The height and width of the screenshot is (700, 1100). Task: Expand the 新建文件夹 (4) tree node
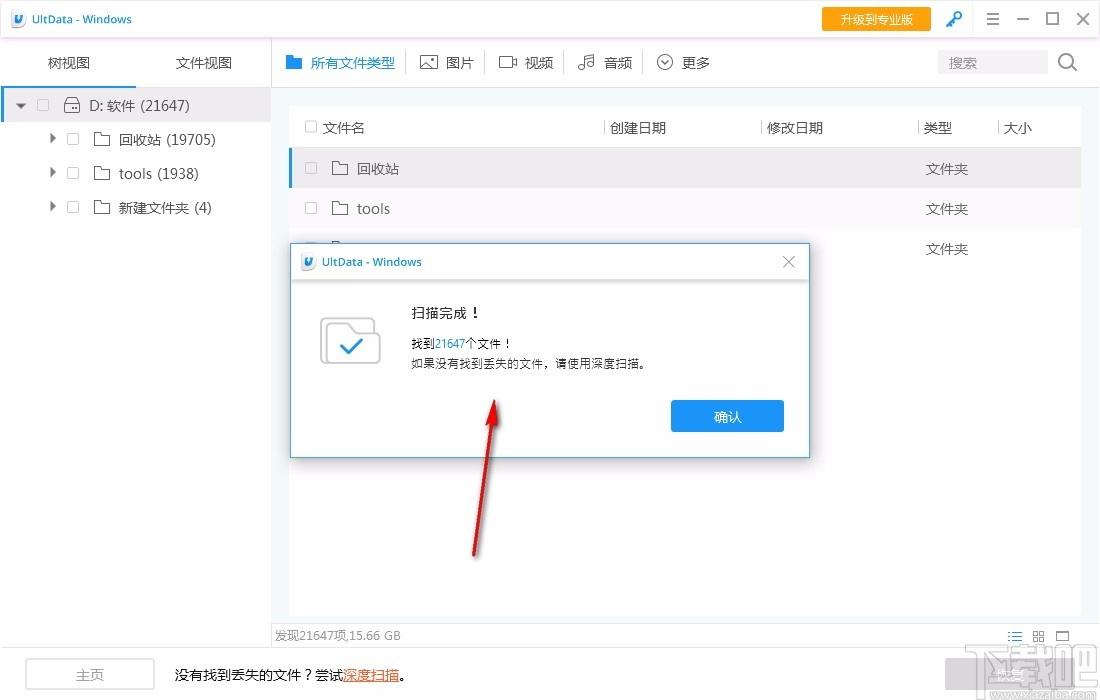53,207
